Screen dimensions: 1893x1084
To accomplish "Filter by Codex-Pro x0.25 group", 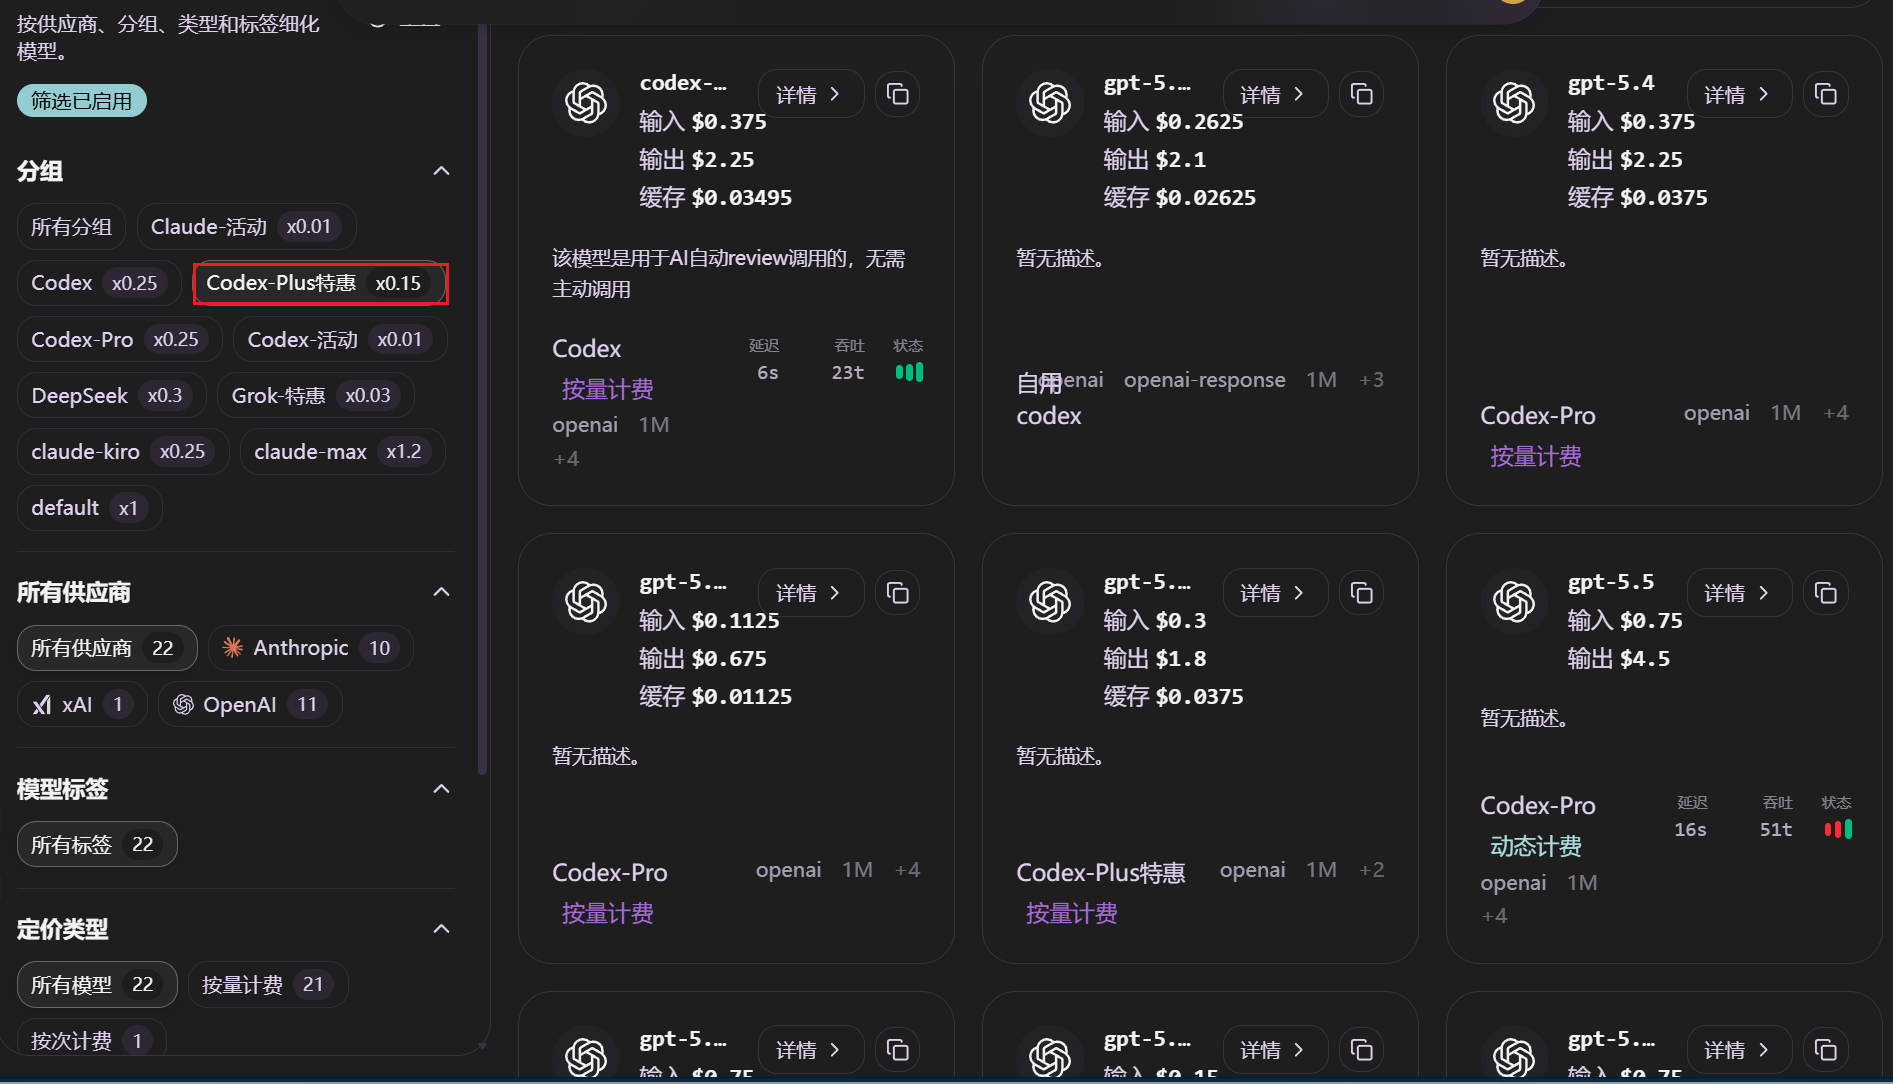I will [x=120, y=339].
